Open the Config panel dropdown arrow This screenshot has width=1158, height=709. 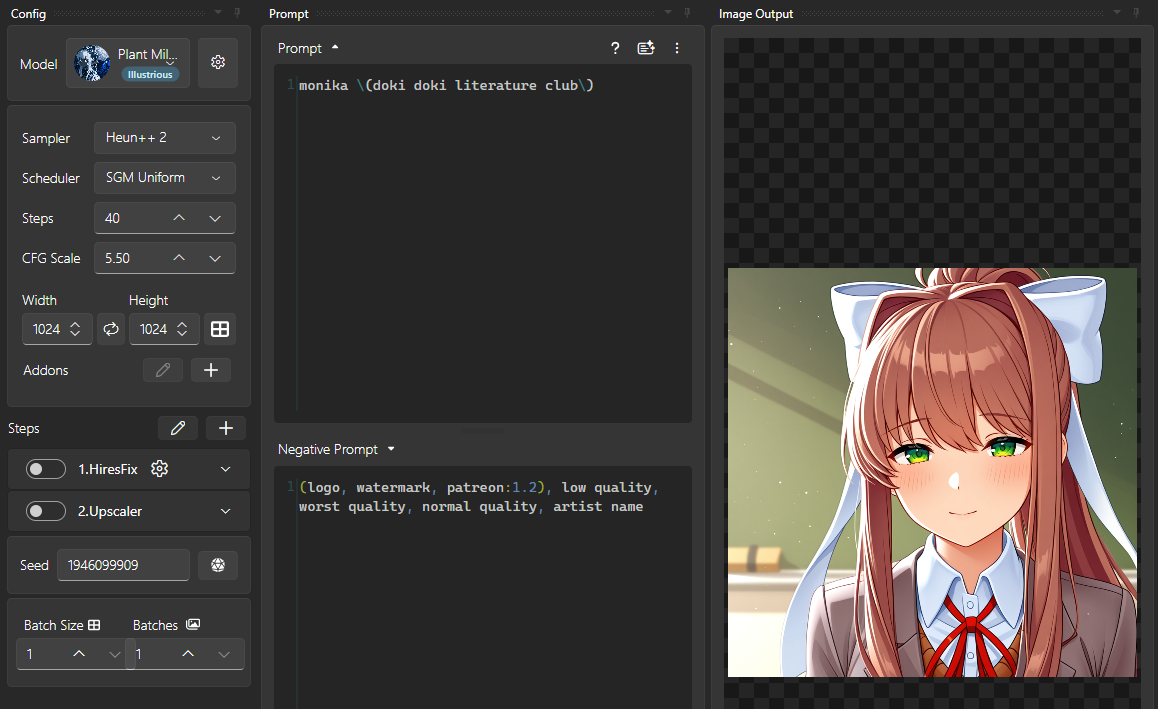[x=218, y=12]
